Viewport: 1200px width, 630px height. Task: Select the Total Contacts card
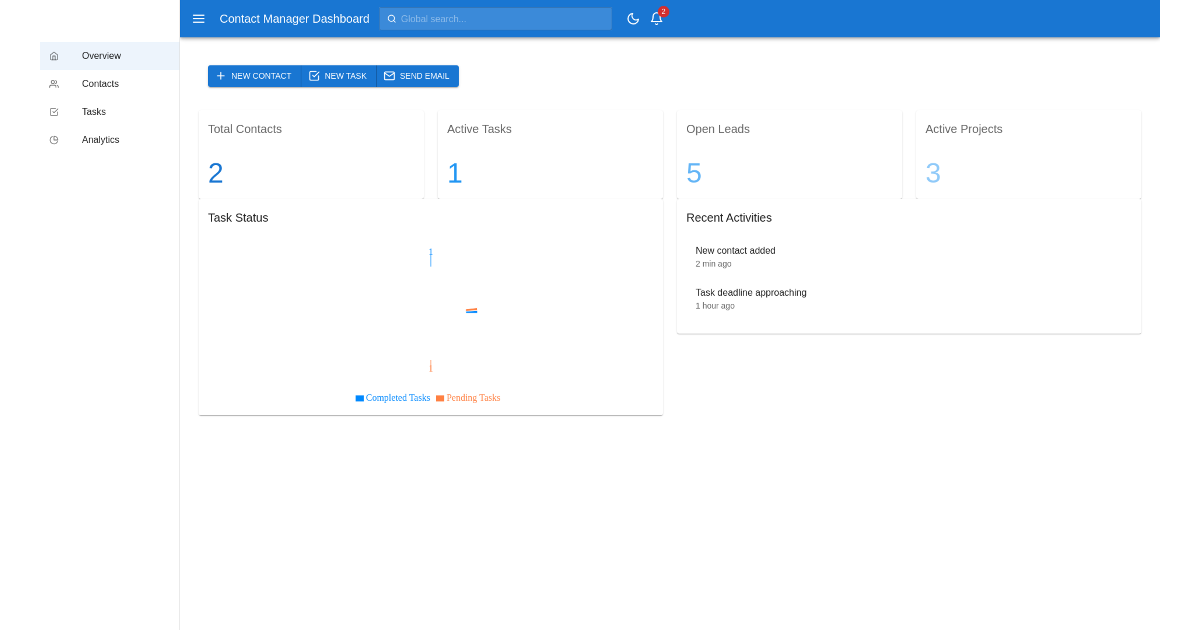tap(311, 155)
